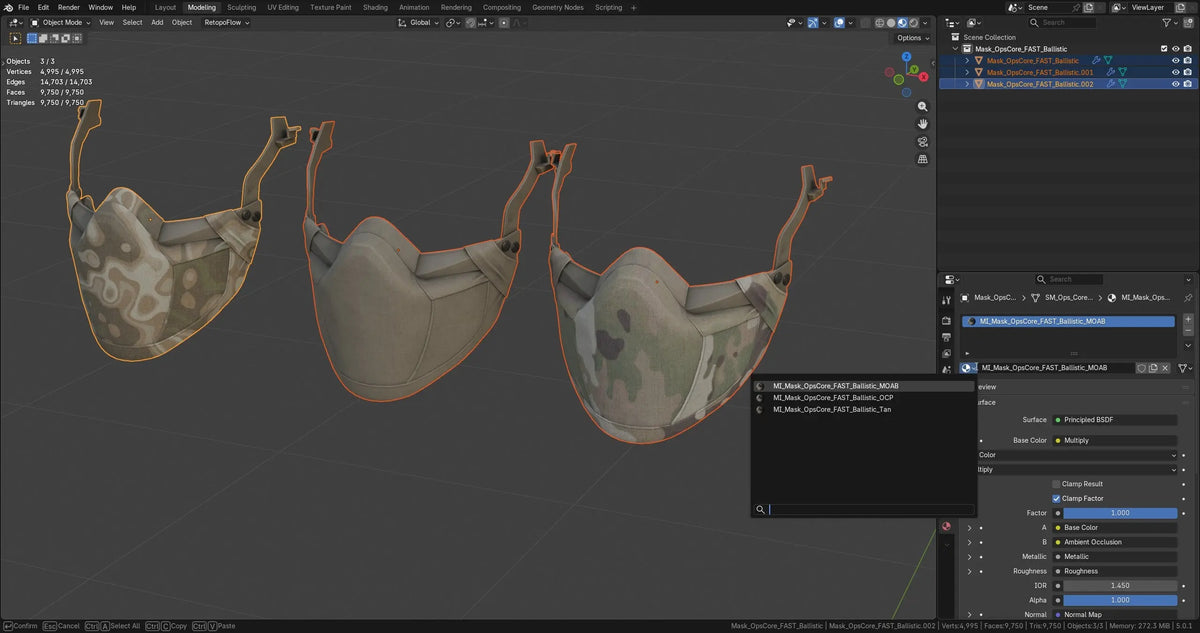This screenshot has height=633, width=1200.
Task: Switch to the UV Editing workspace tab
Action: tap(283, 7)
